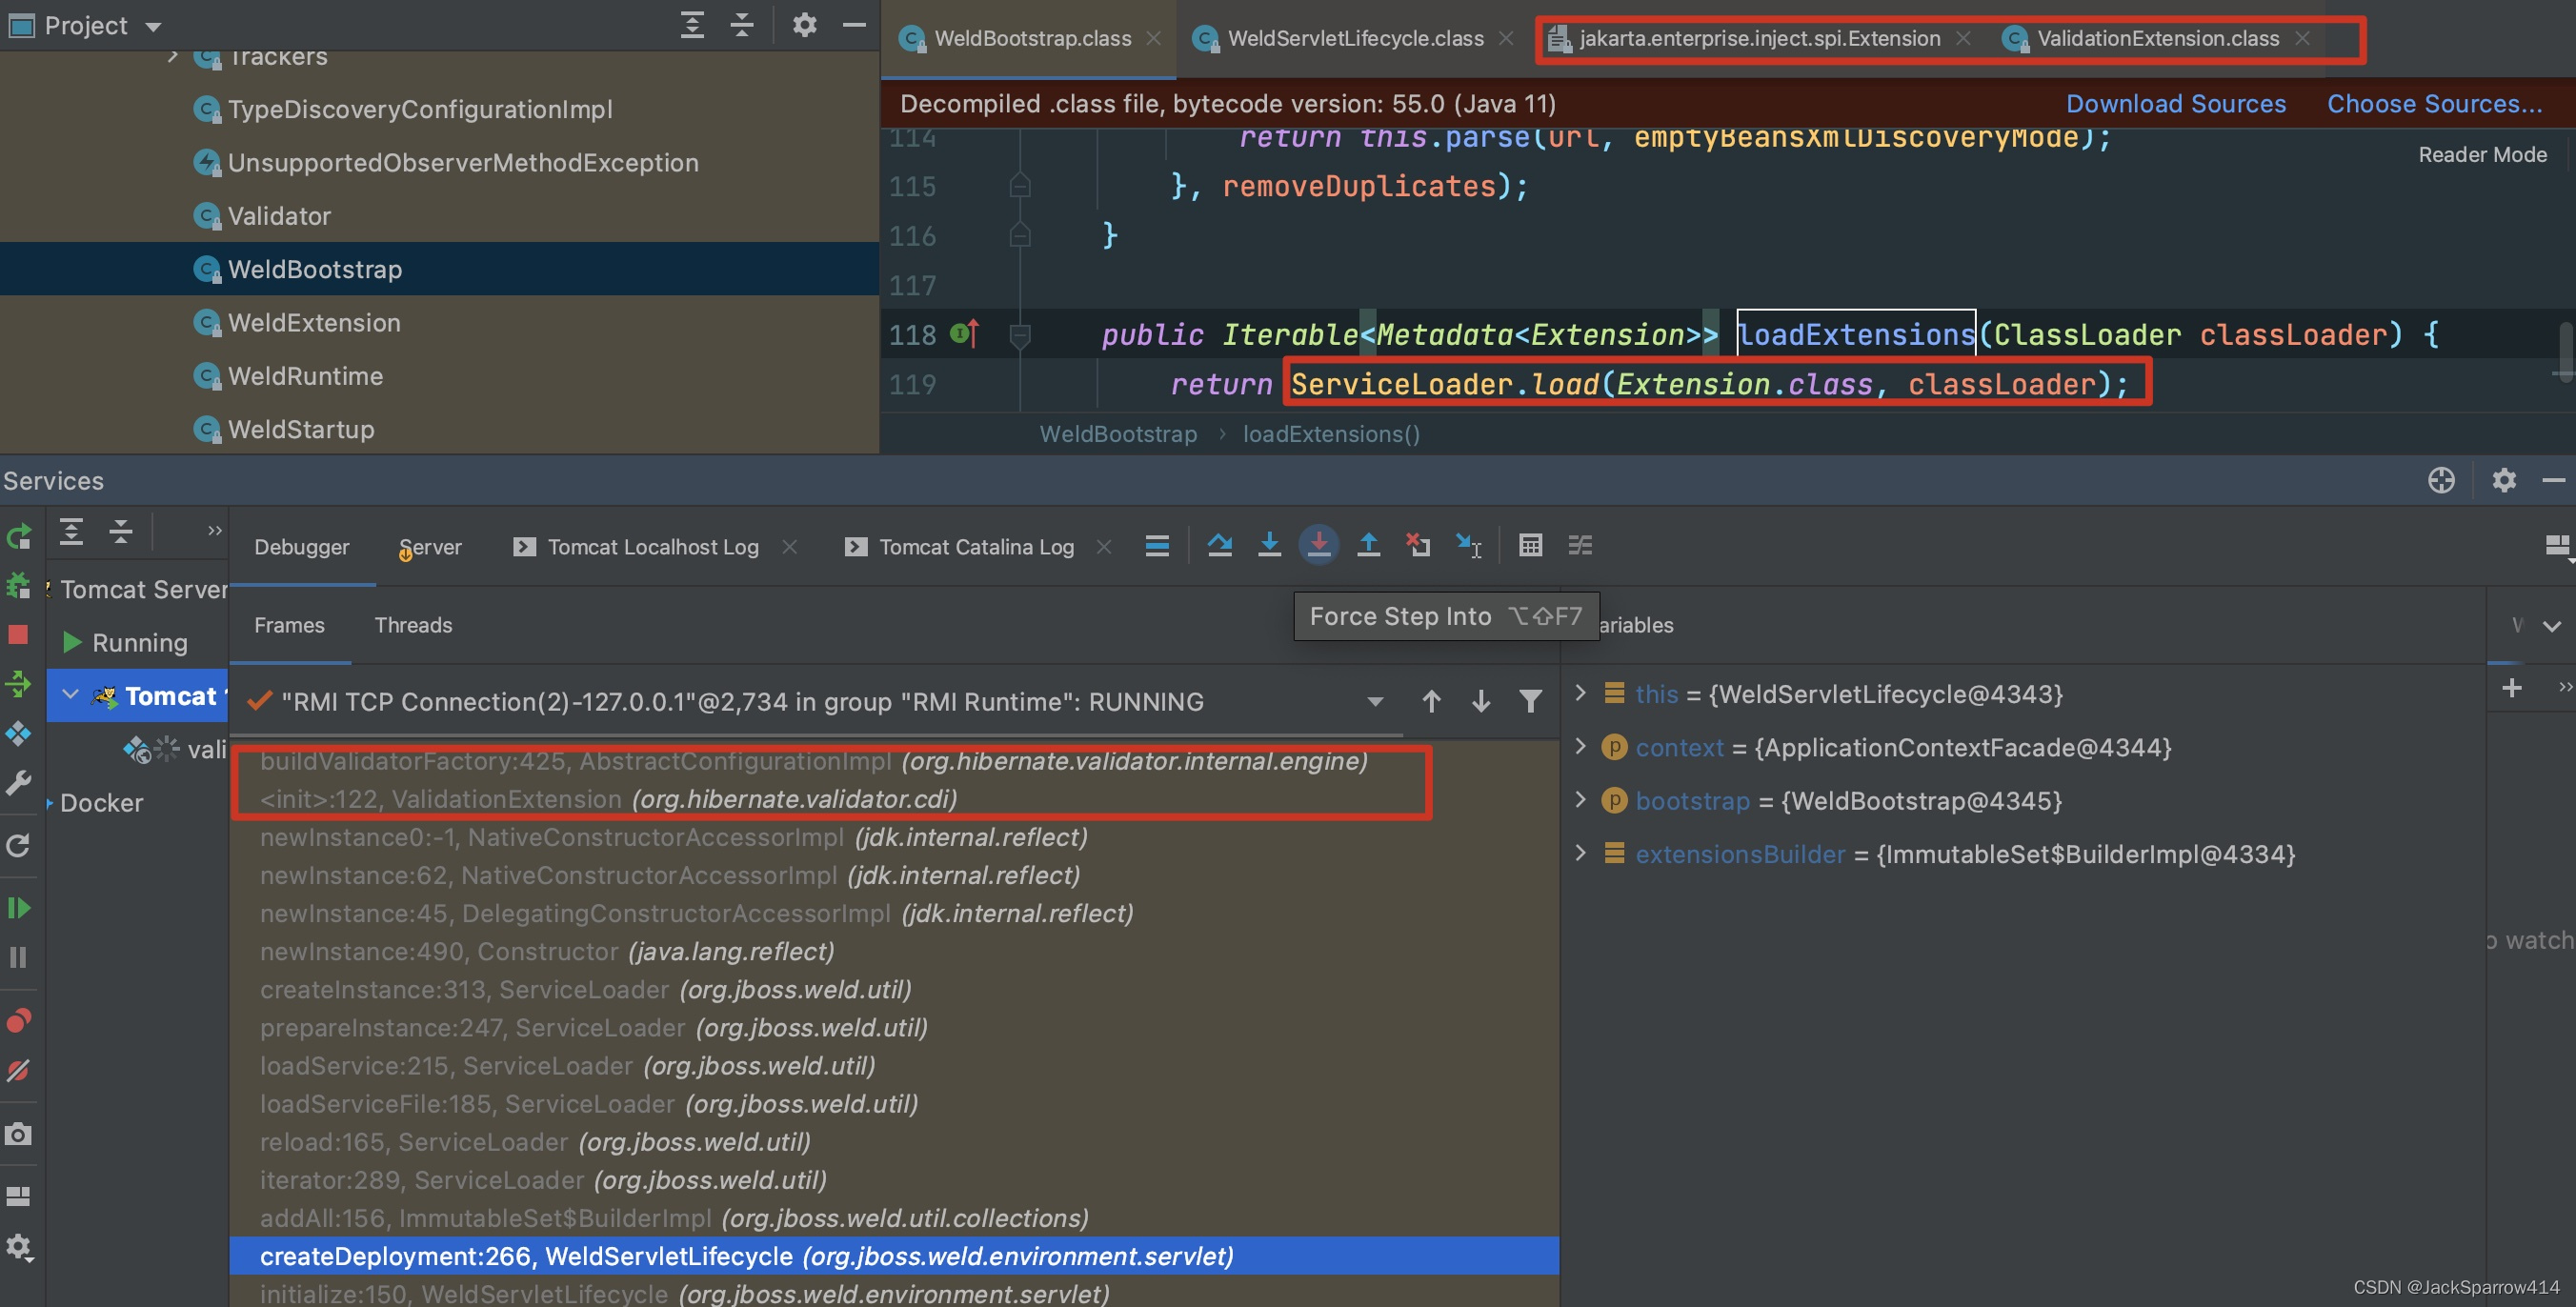The height and width of the screenshot is (1307, 2576).
Task: Click the Rerun in Debug bug icon
Action: (x=19, y=586)
